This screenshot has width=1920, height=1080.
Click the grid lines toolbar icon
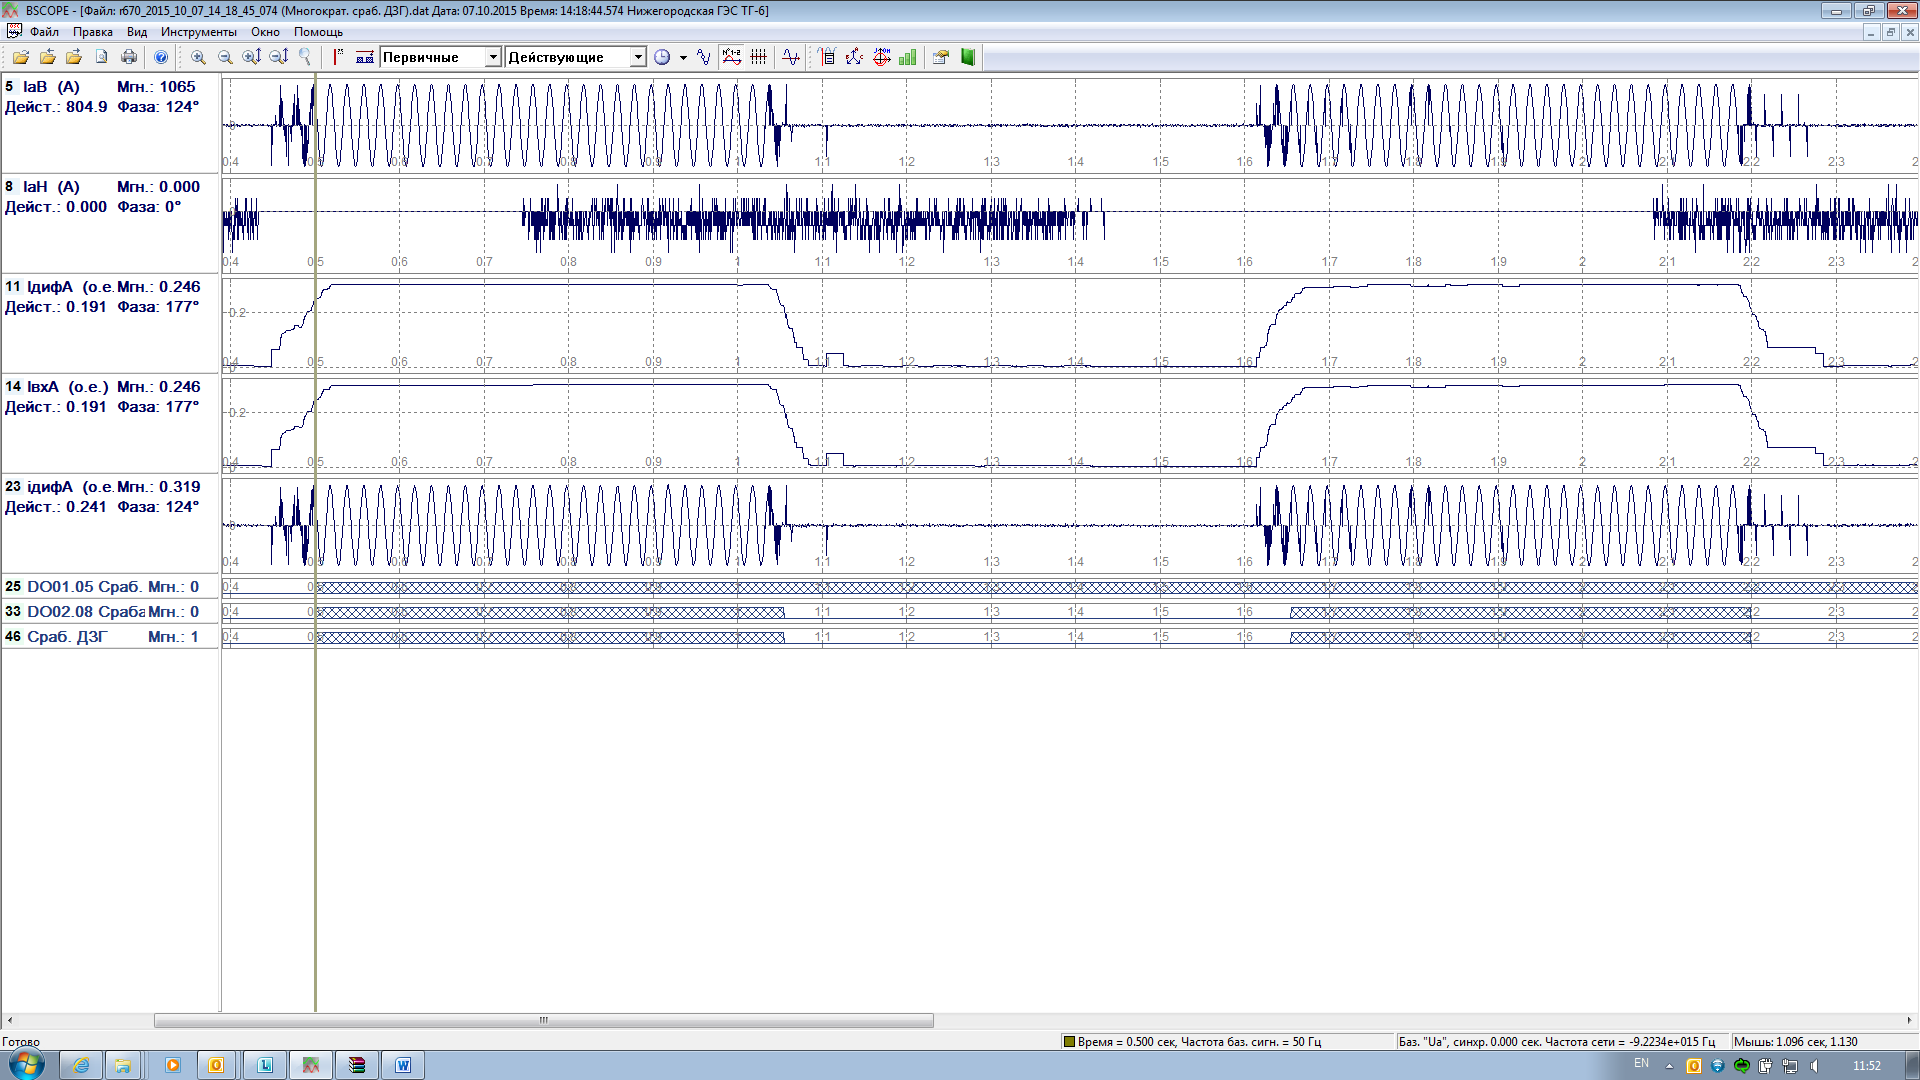759,57
